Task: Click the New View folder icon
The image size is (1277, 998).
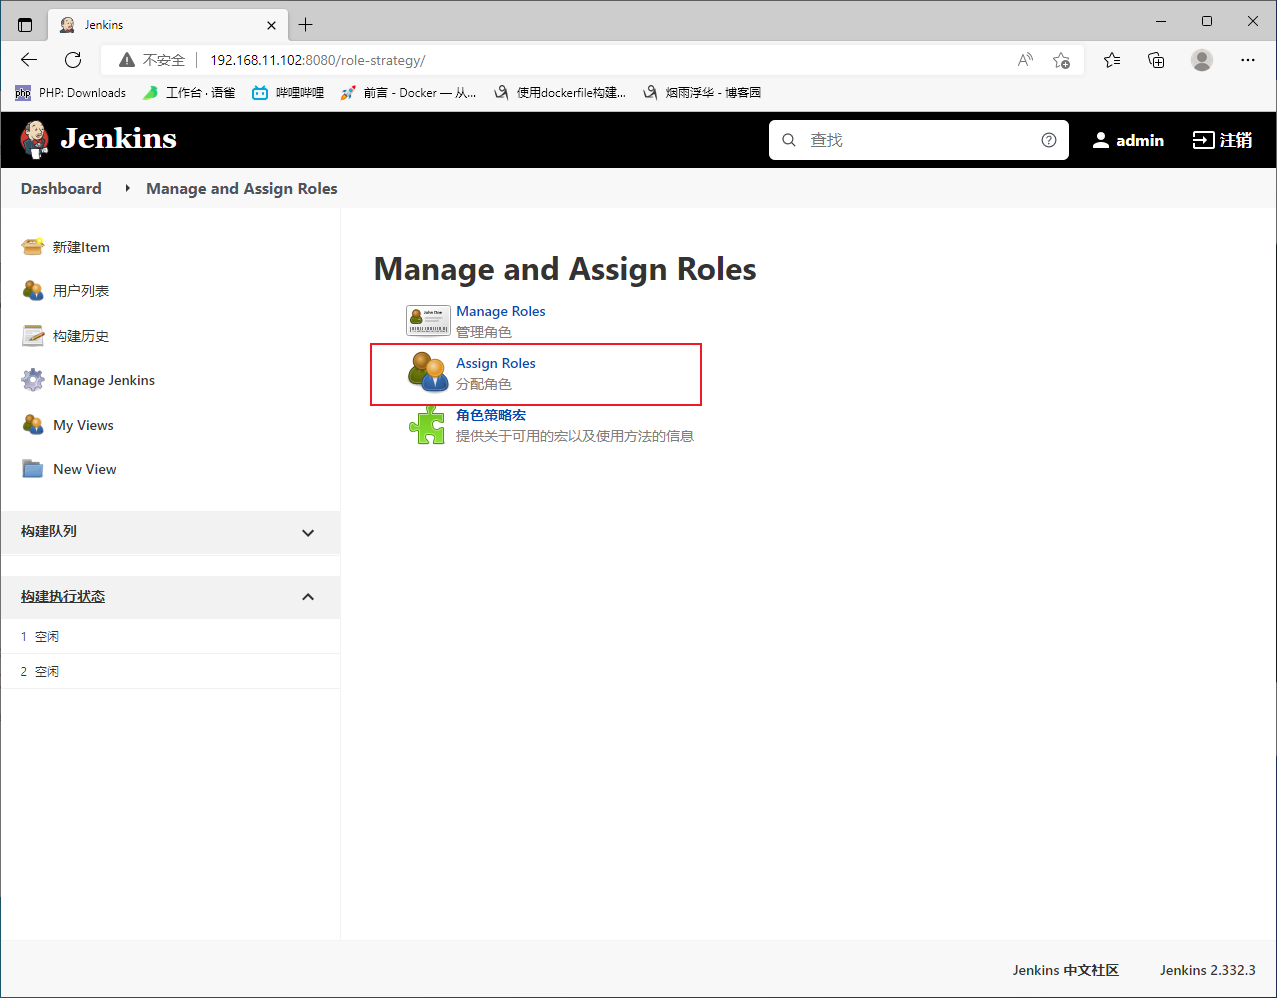Action: point(33,469)
